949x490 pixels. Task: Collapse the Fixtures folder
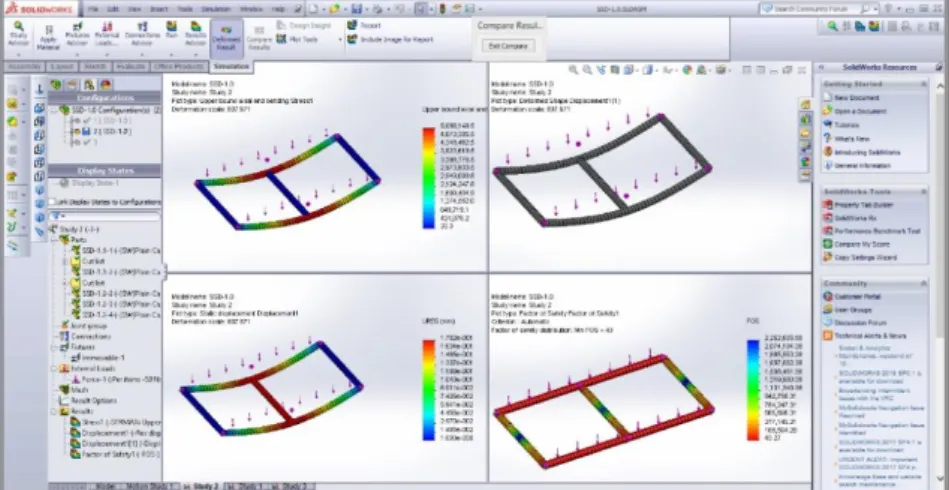coord(54,348)
